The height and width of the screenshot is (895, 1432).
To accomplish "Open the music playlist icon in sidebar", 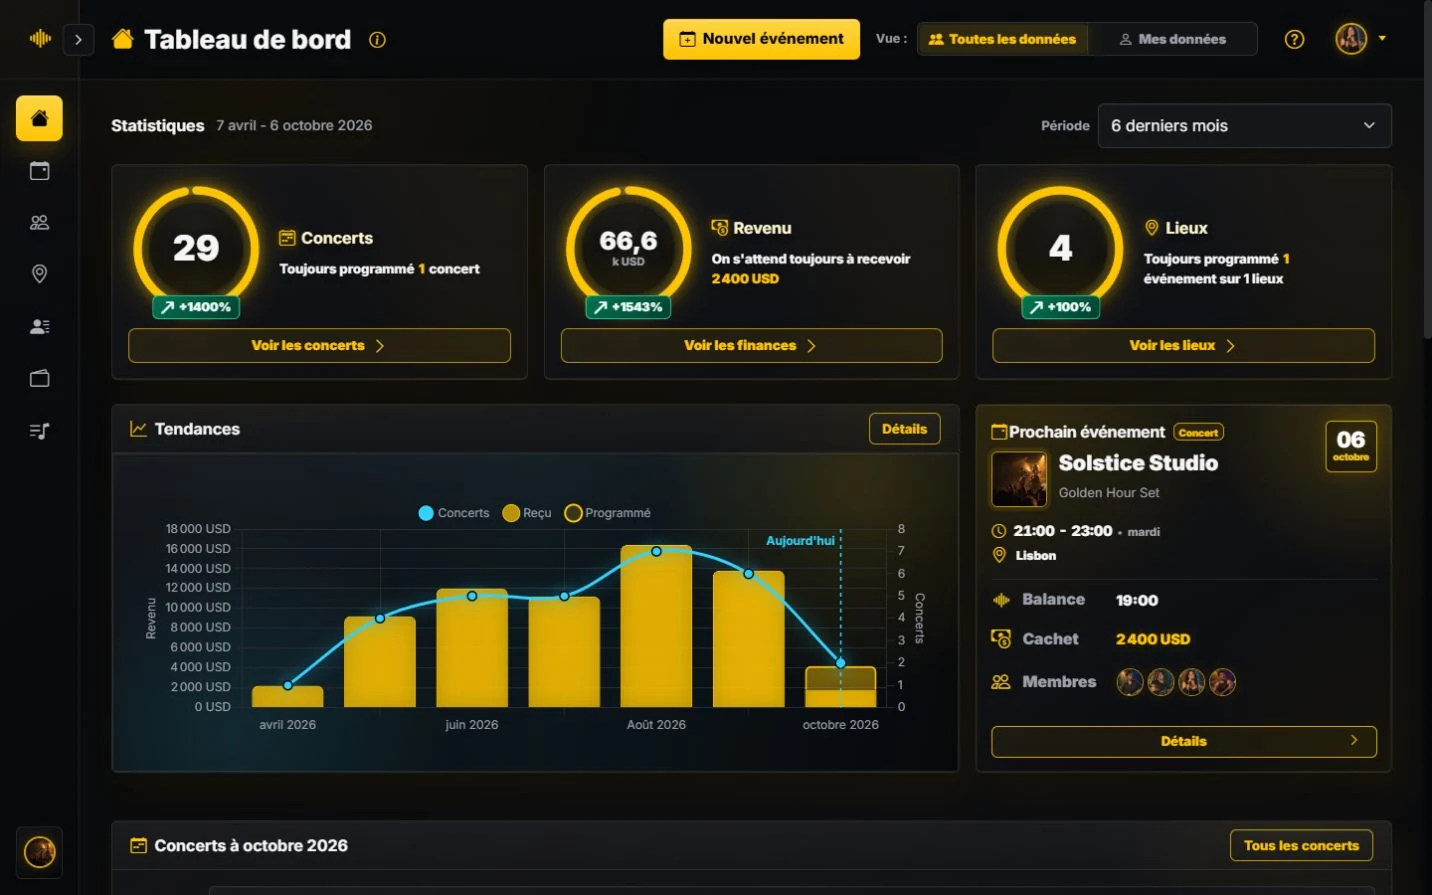I will (39, 431).
